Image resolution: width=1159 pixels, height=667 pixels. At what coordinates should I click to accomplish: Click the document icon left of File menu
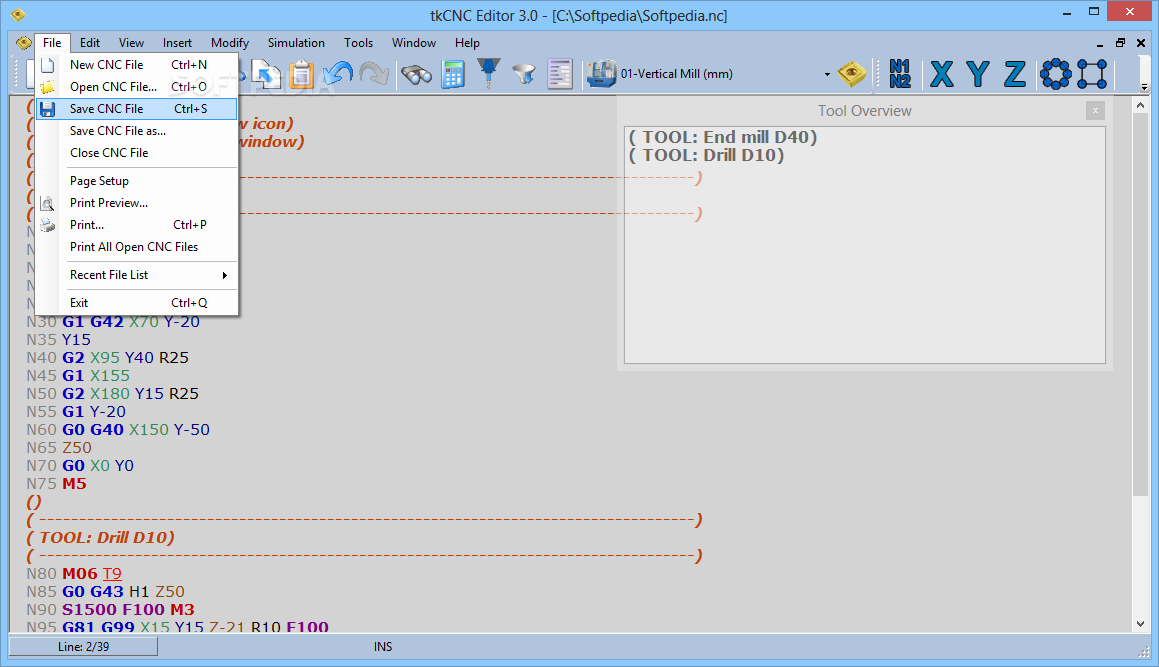24,43
